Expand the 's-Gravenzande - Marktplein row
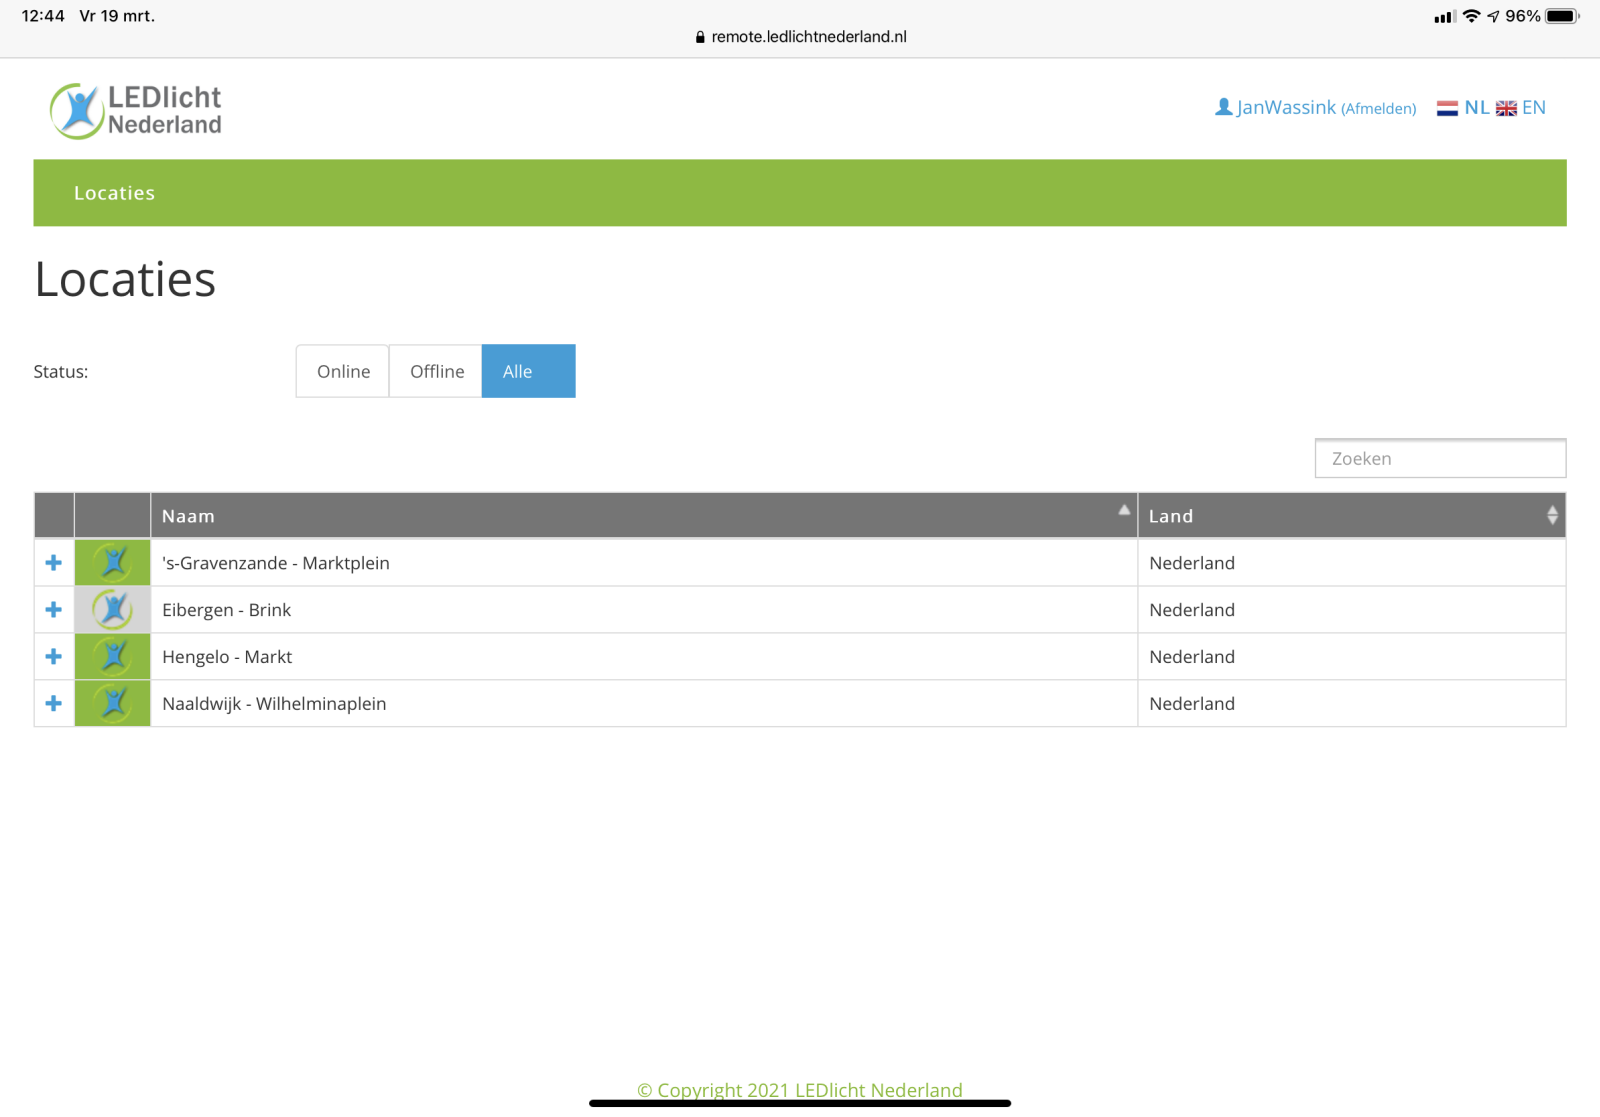This screenshot has height=1117, width=1600. (54, 563)
